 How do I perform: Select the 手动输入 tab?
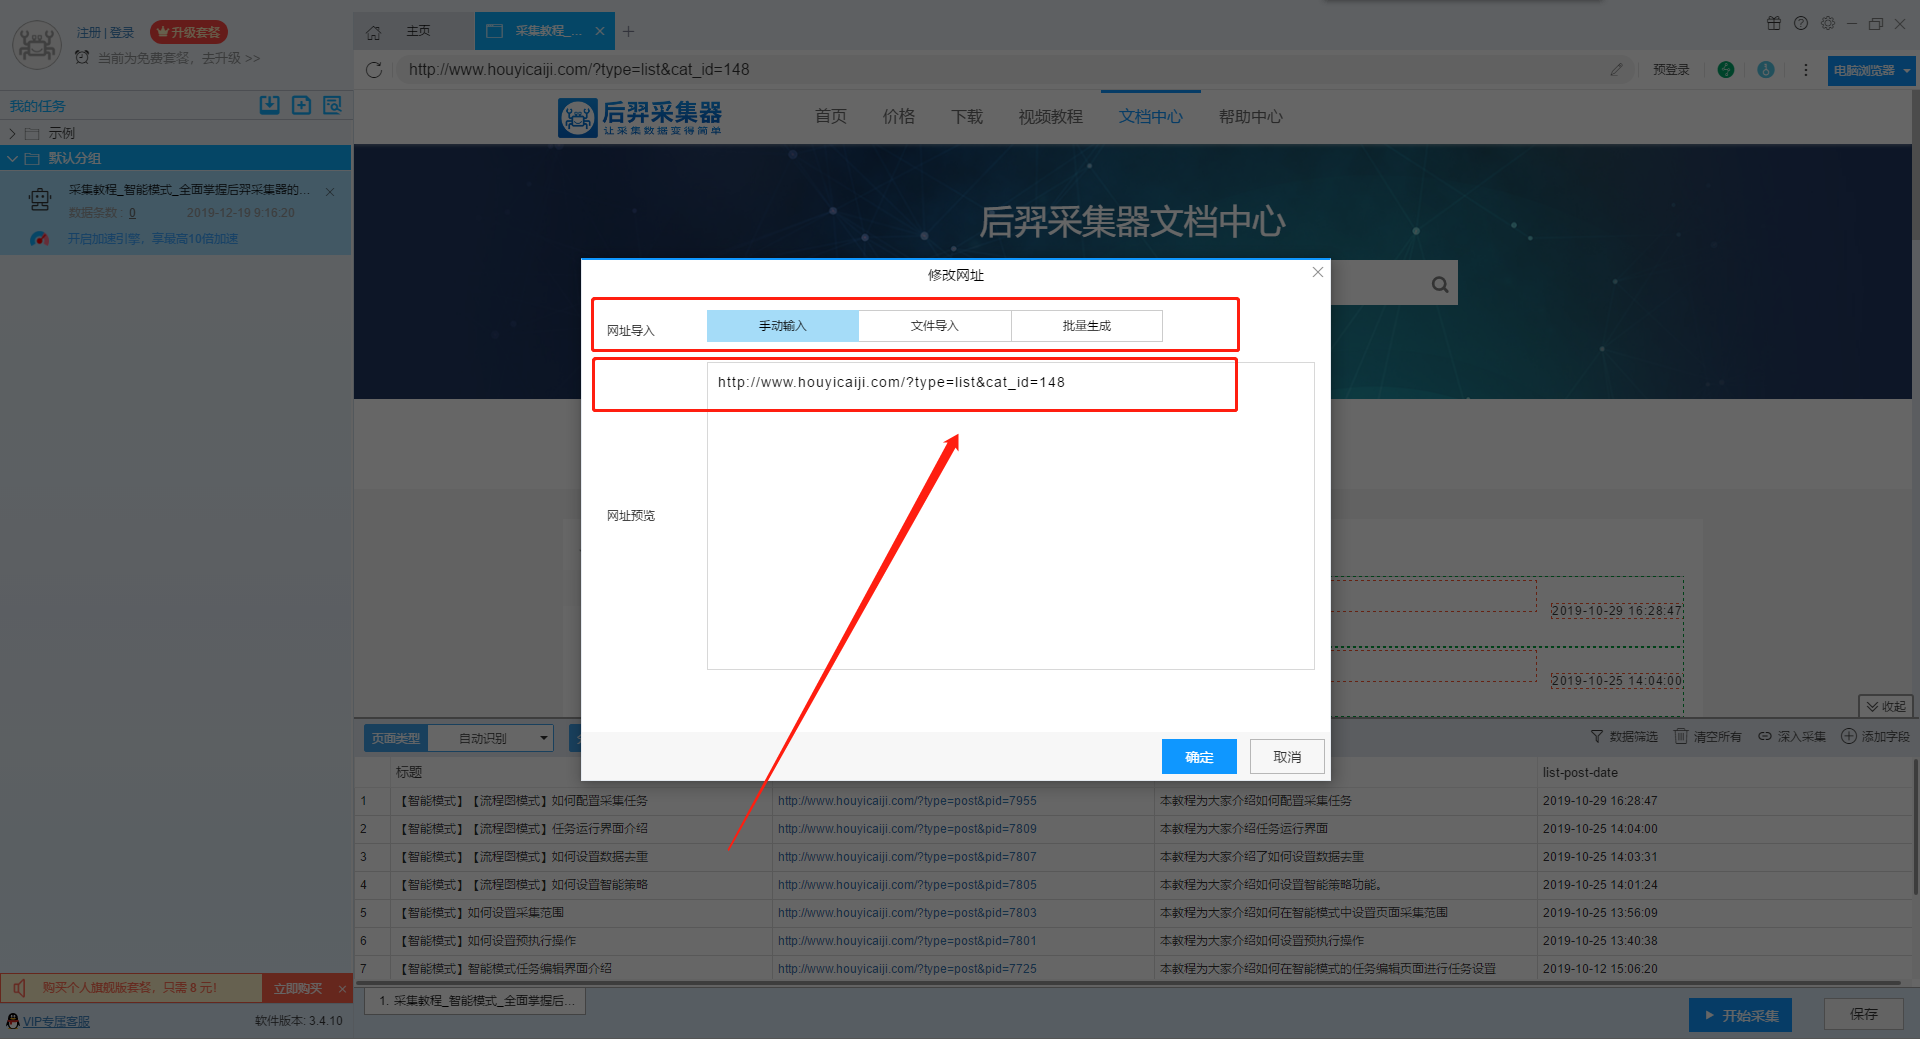click(x=782, y=326)
